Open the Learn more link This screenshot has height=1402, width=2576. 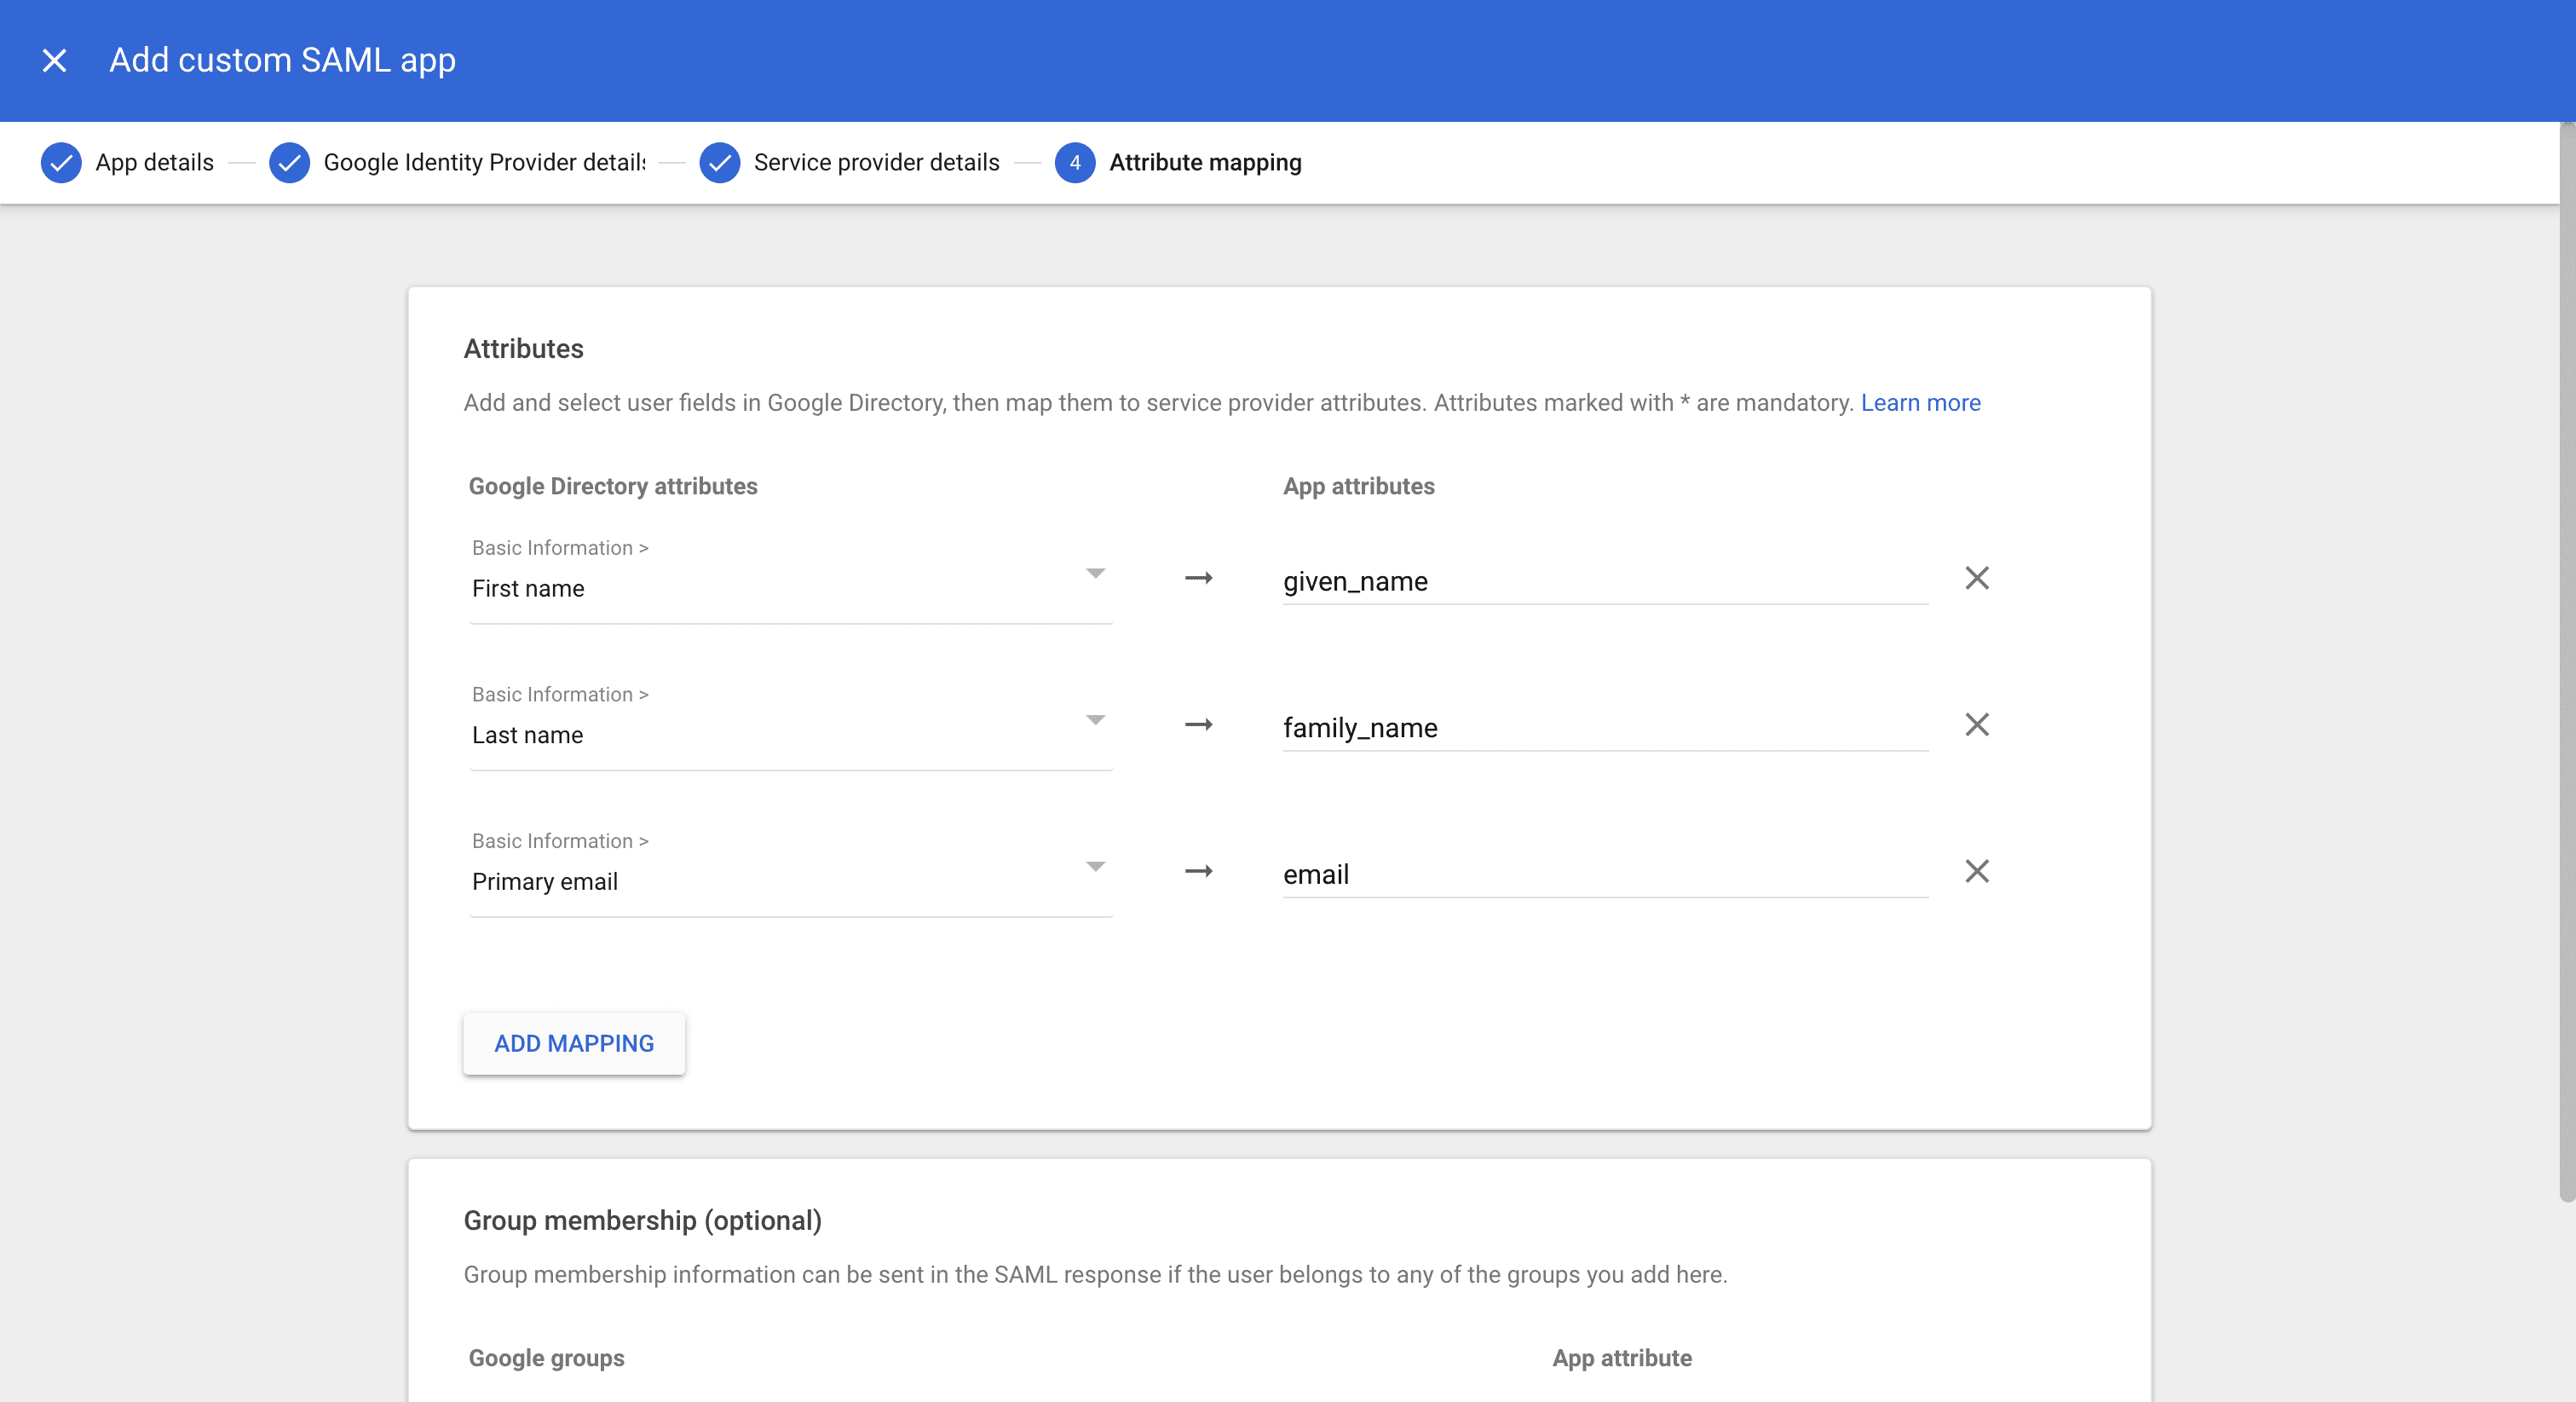(x=1920, y=403)
